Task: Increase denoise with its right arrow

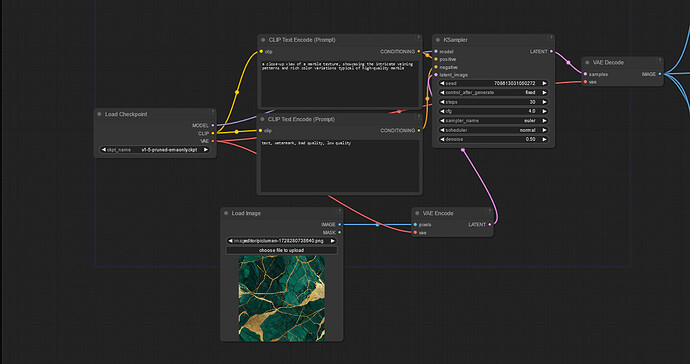Action: click(544, 139)
